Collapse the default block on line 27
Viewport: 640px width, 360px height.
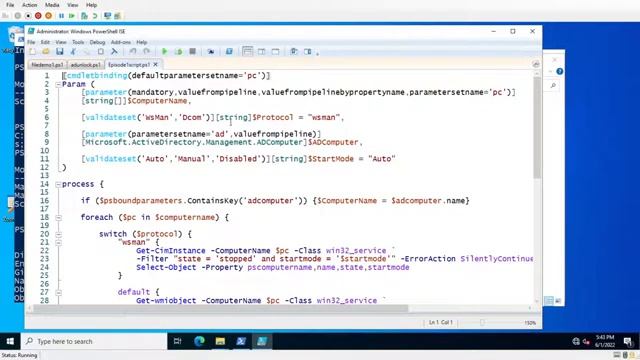point(58,292)
